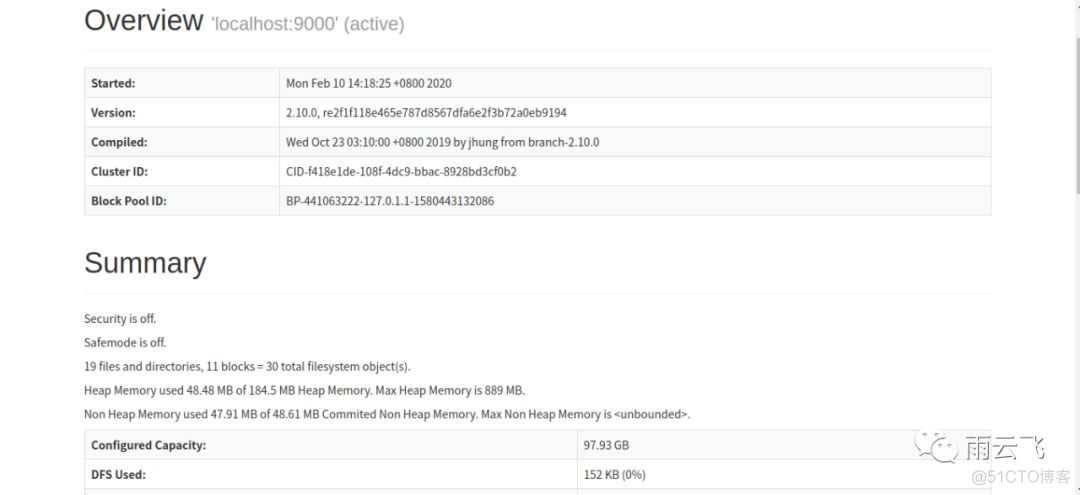Screen dimensions: 1080x495
Task: Click the 'Security is off.' text
Action: pos(120,319)
